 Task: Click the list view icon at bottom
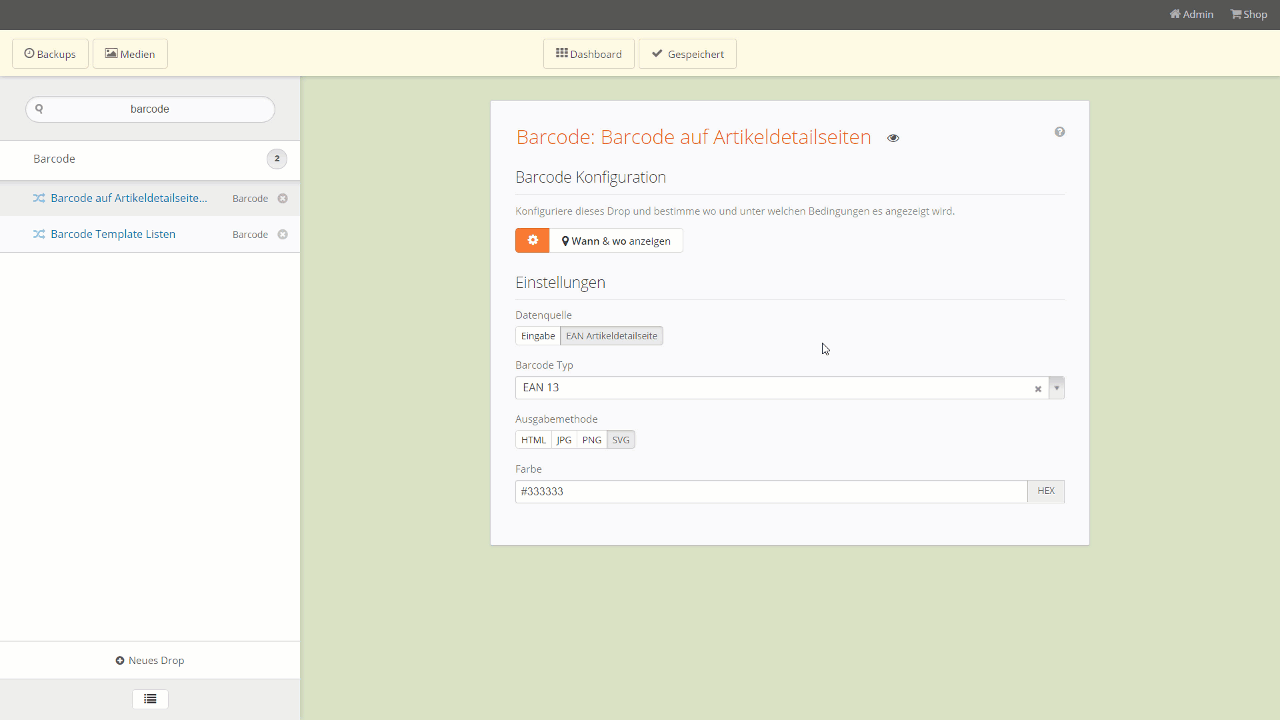pyautogui.click(x=150, y=699)
